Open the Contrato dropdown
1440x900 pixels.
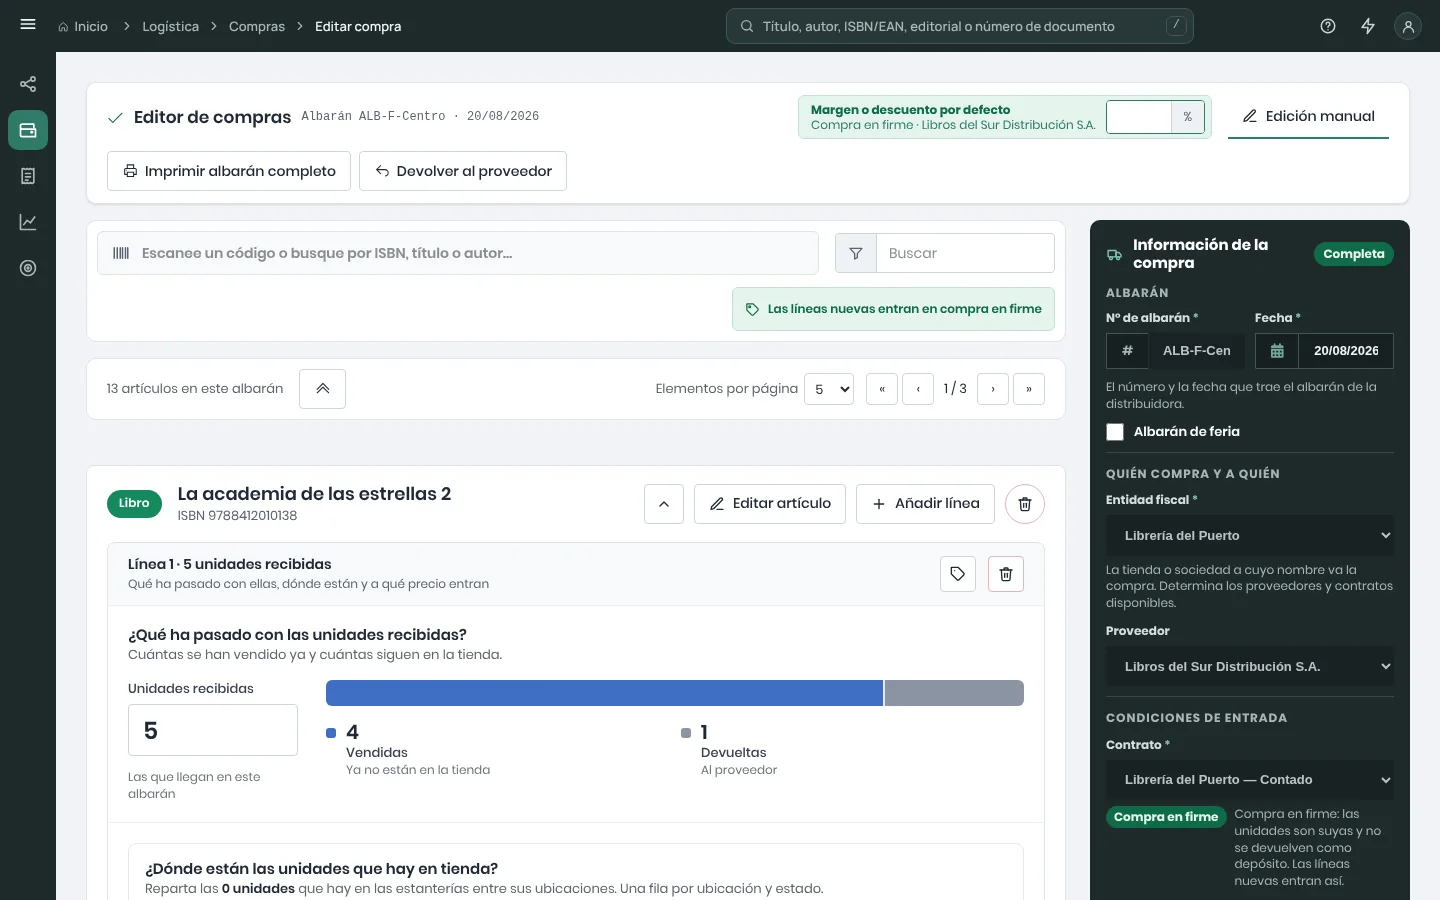pyautogui.click(x=1250, y=780)
